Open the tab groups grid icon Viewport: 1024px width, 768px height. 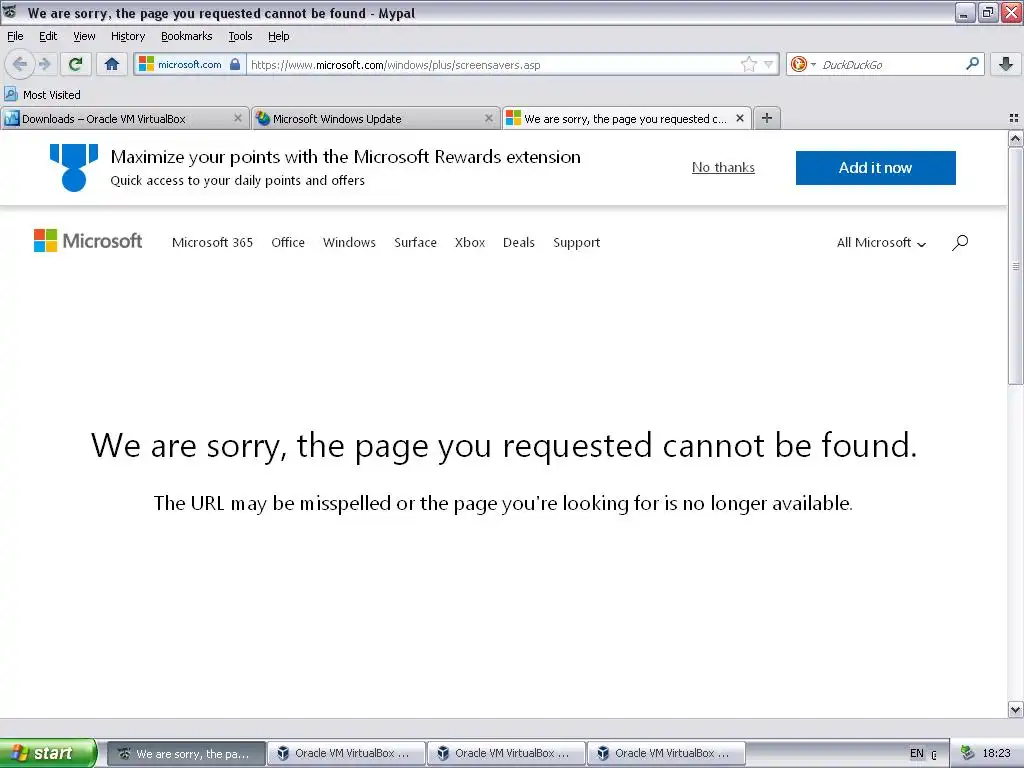click(1014, 118)
